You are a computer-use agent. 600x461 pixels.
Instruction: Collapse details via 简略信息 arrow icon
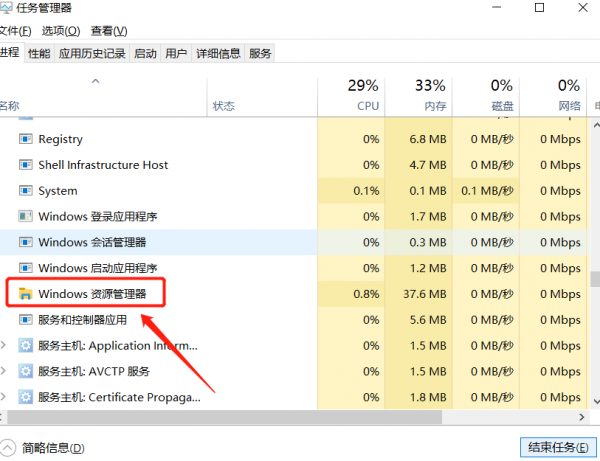7,448
